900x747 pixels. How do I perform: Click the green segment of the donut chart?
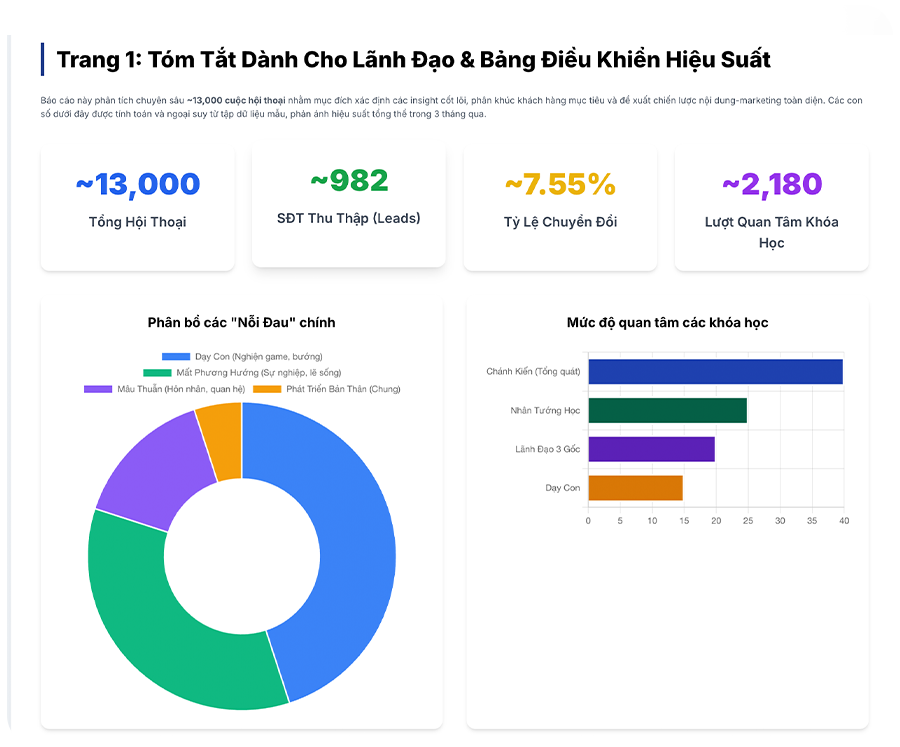coord(160,610)
